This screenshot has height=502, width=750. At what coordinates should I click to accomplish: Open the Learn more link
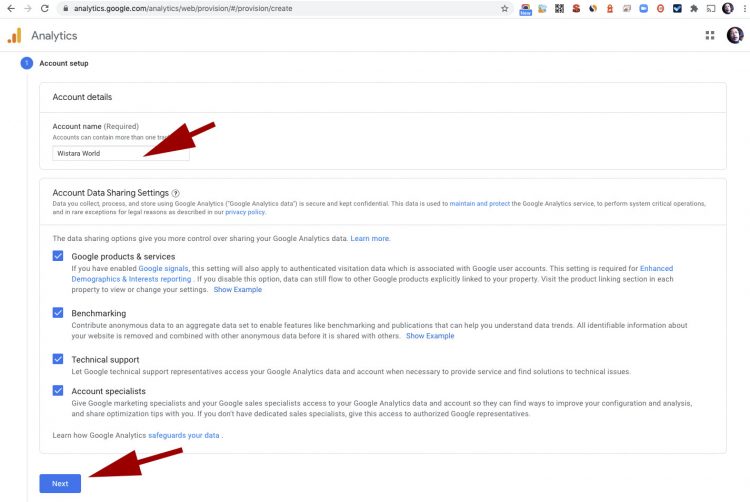tap(370, 239)
